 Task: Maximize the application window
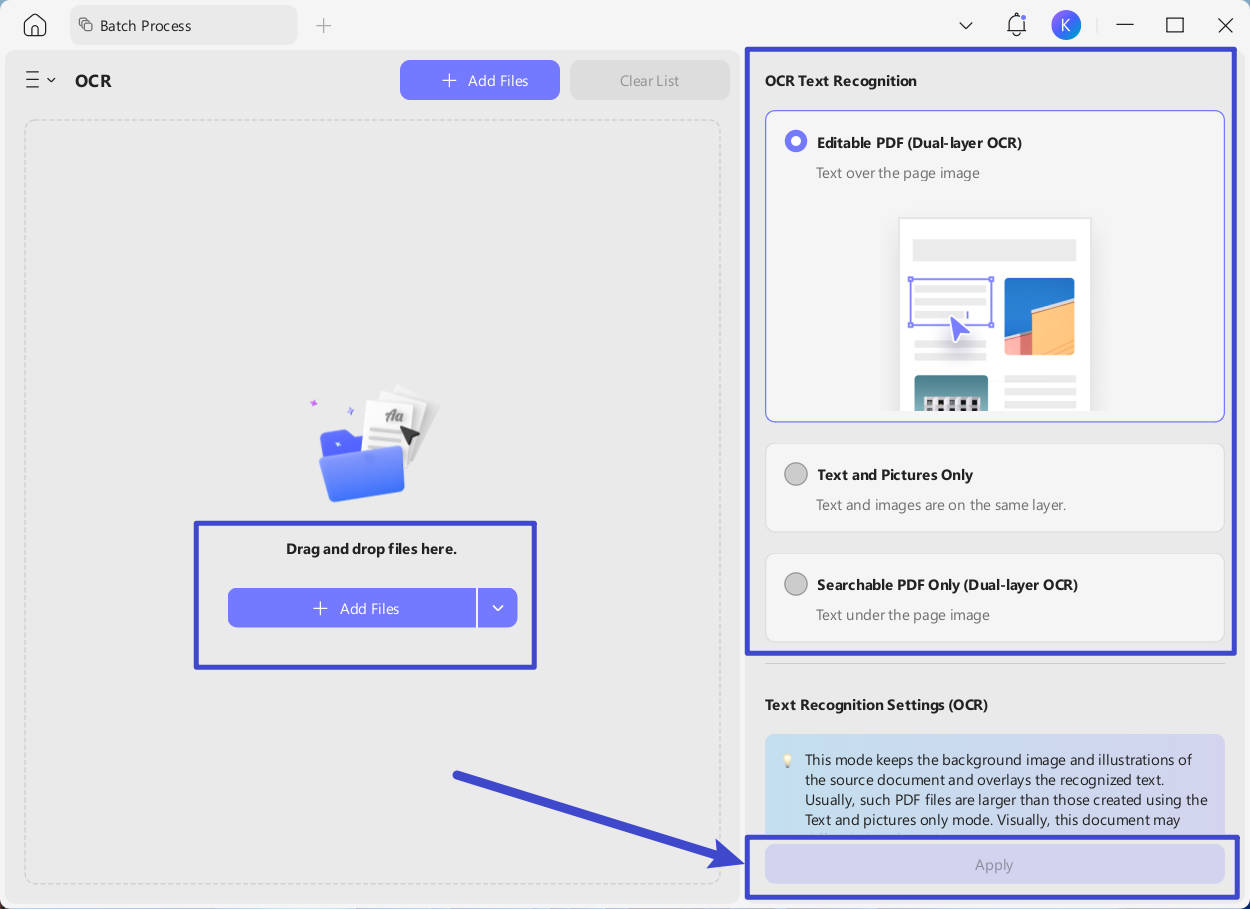[x=1175, y=25]
